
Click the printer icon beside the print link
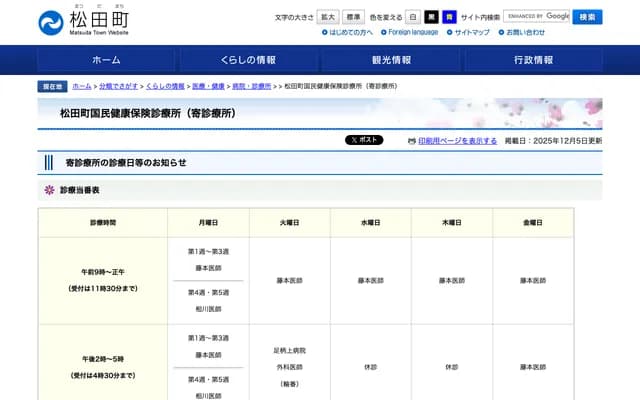pyautogui.click(x=411, y=141)
